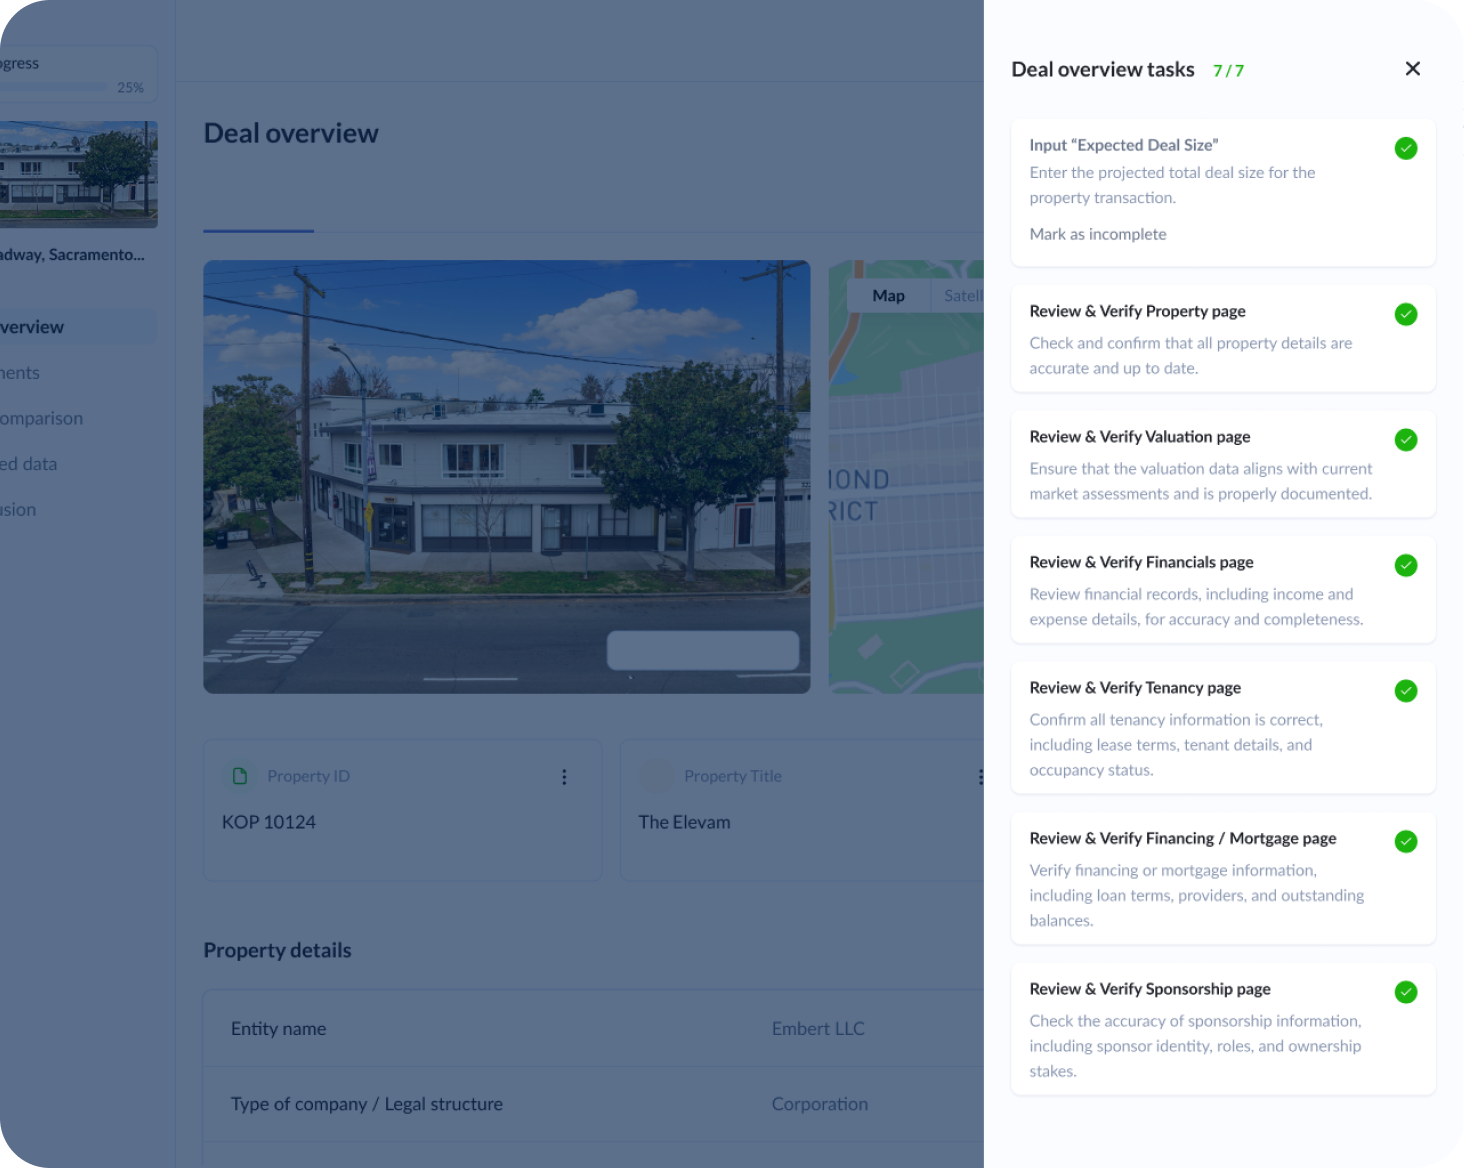Image resolution: width=1464 pixels, height=1168 pixels.
Task: Click the Review & Verify Property page task title
Action: click(x=1137, y=311)
